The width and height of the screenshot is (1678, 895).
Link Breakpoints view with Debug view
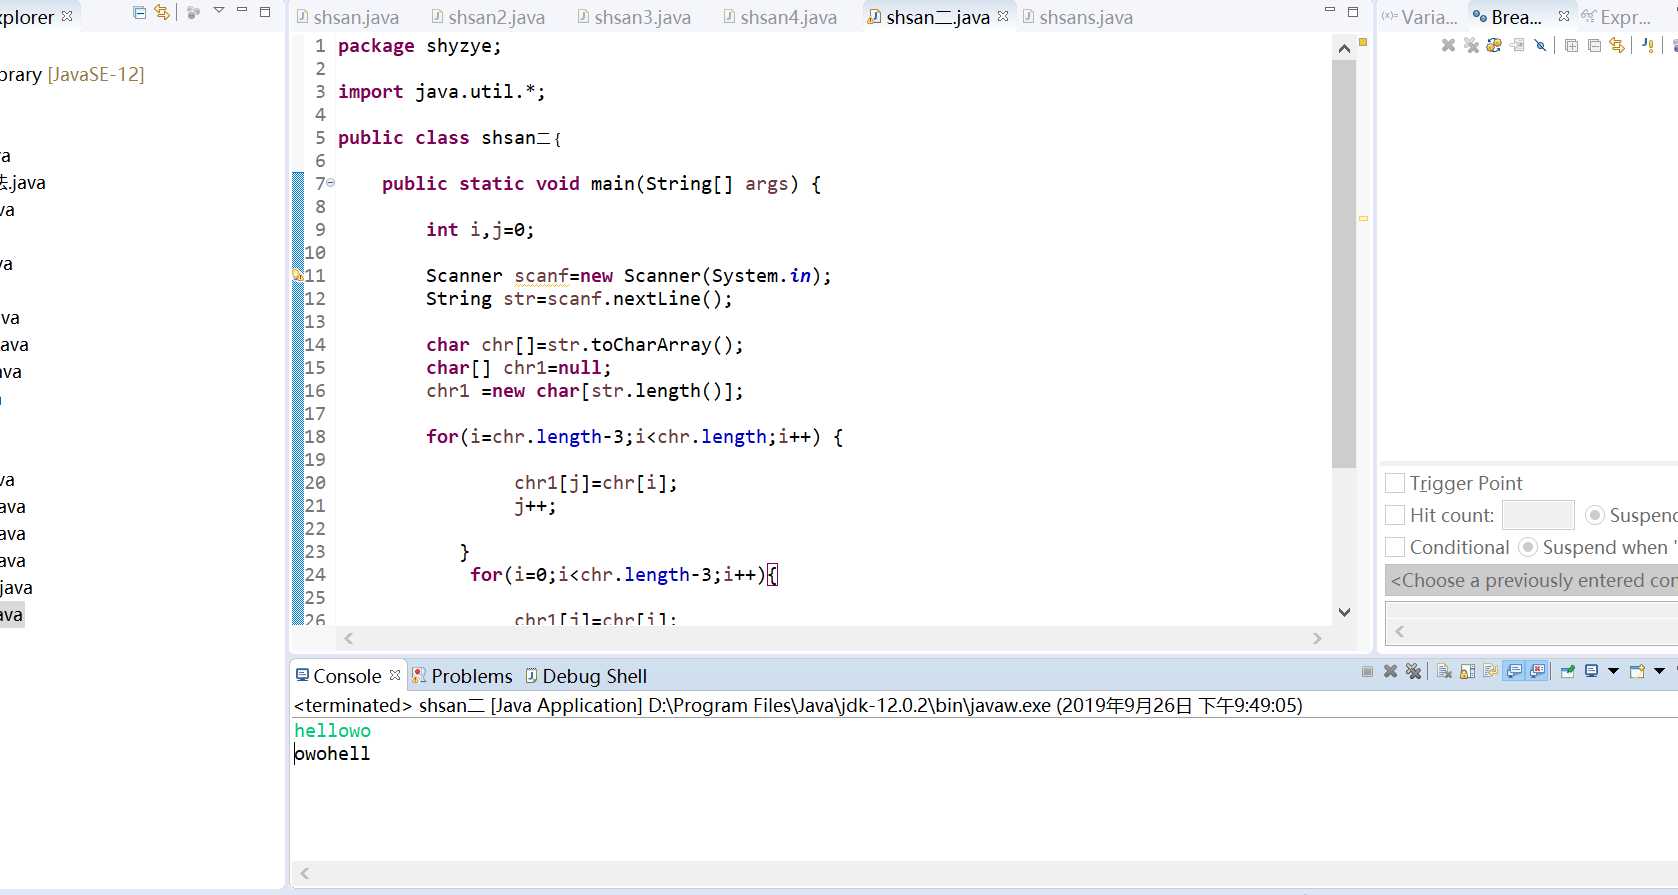1617,45
